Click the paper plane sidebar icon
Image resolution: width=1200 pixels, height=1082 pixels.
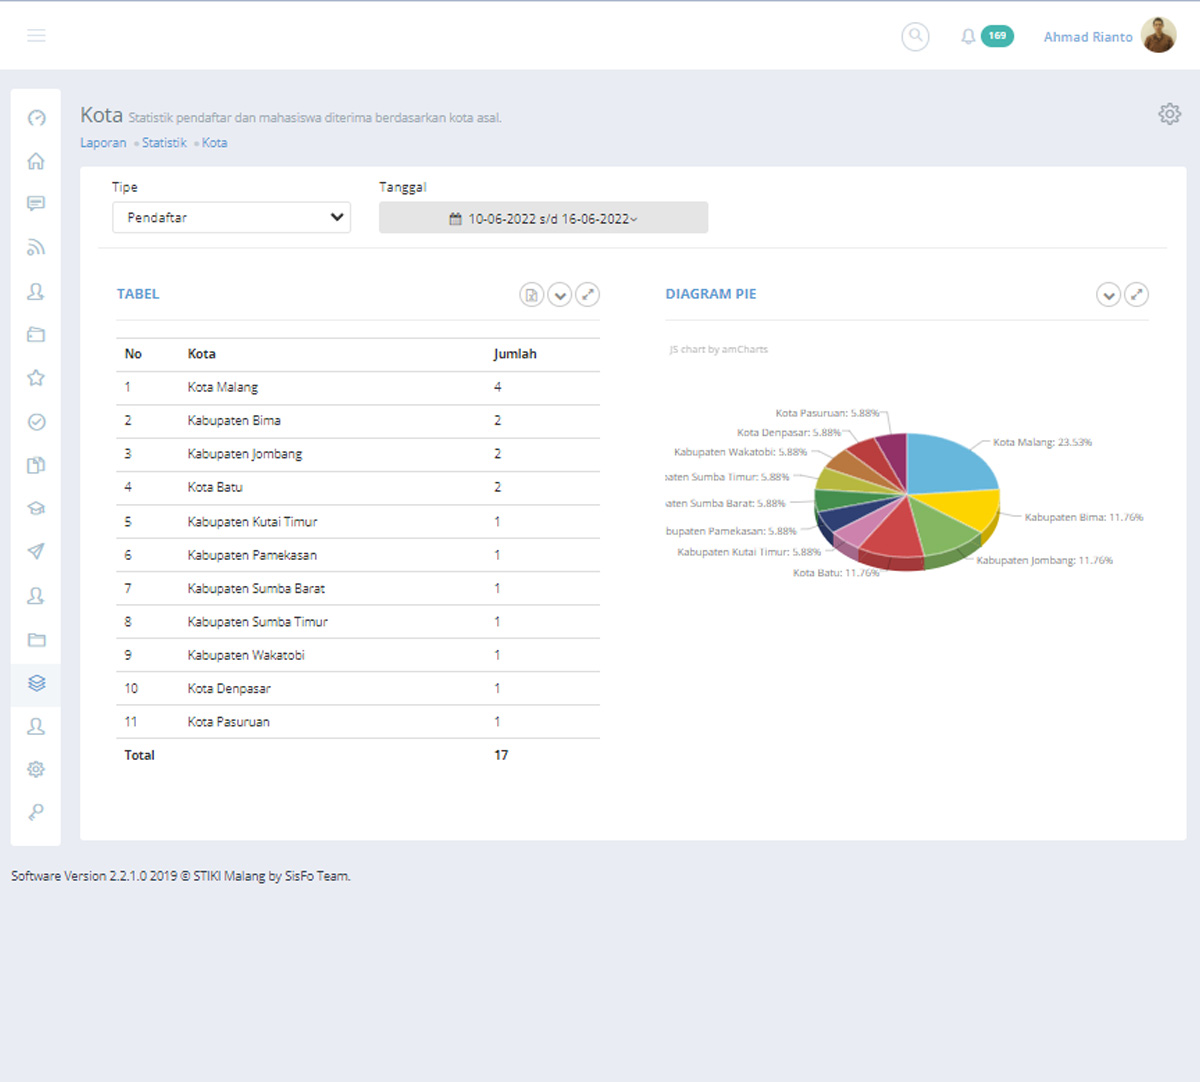click(36, 551)
